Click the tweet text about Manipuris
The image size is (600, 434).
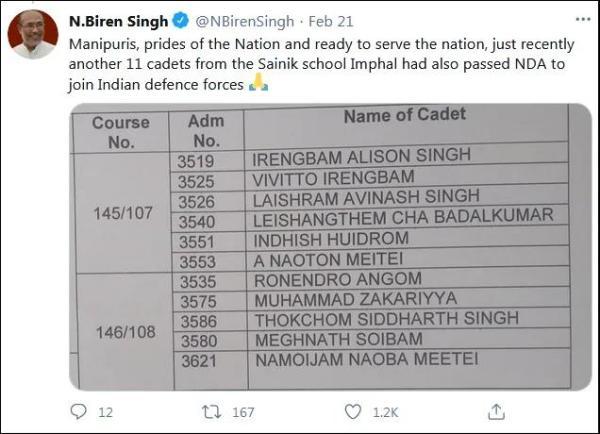320,65
